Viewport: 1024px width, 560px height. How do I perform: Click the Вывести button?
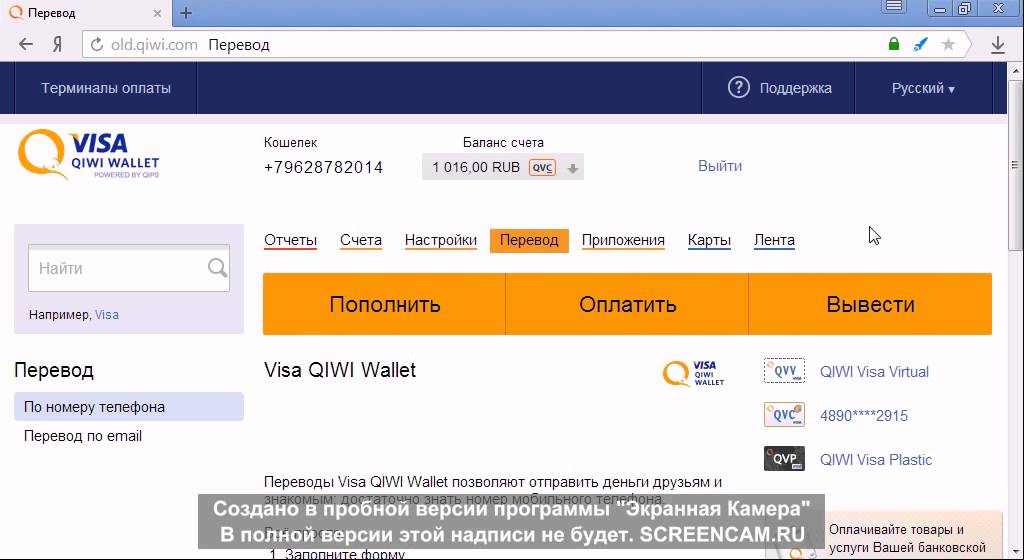point(871,304)
